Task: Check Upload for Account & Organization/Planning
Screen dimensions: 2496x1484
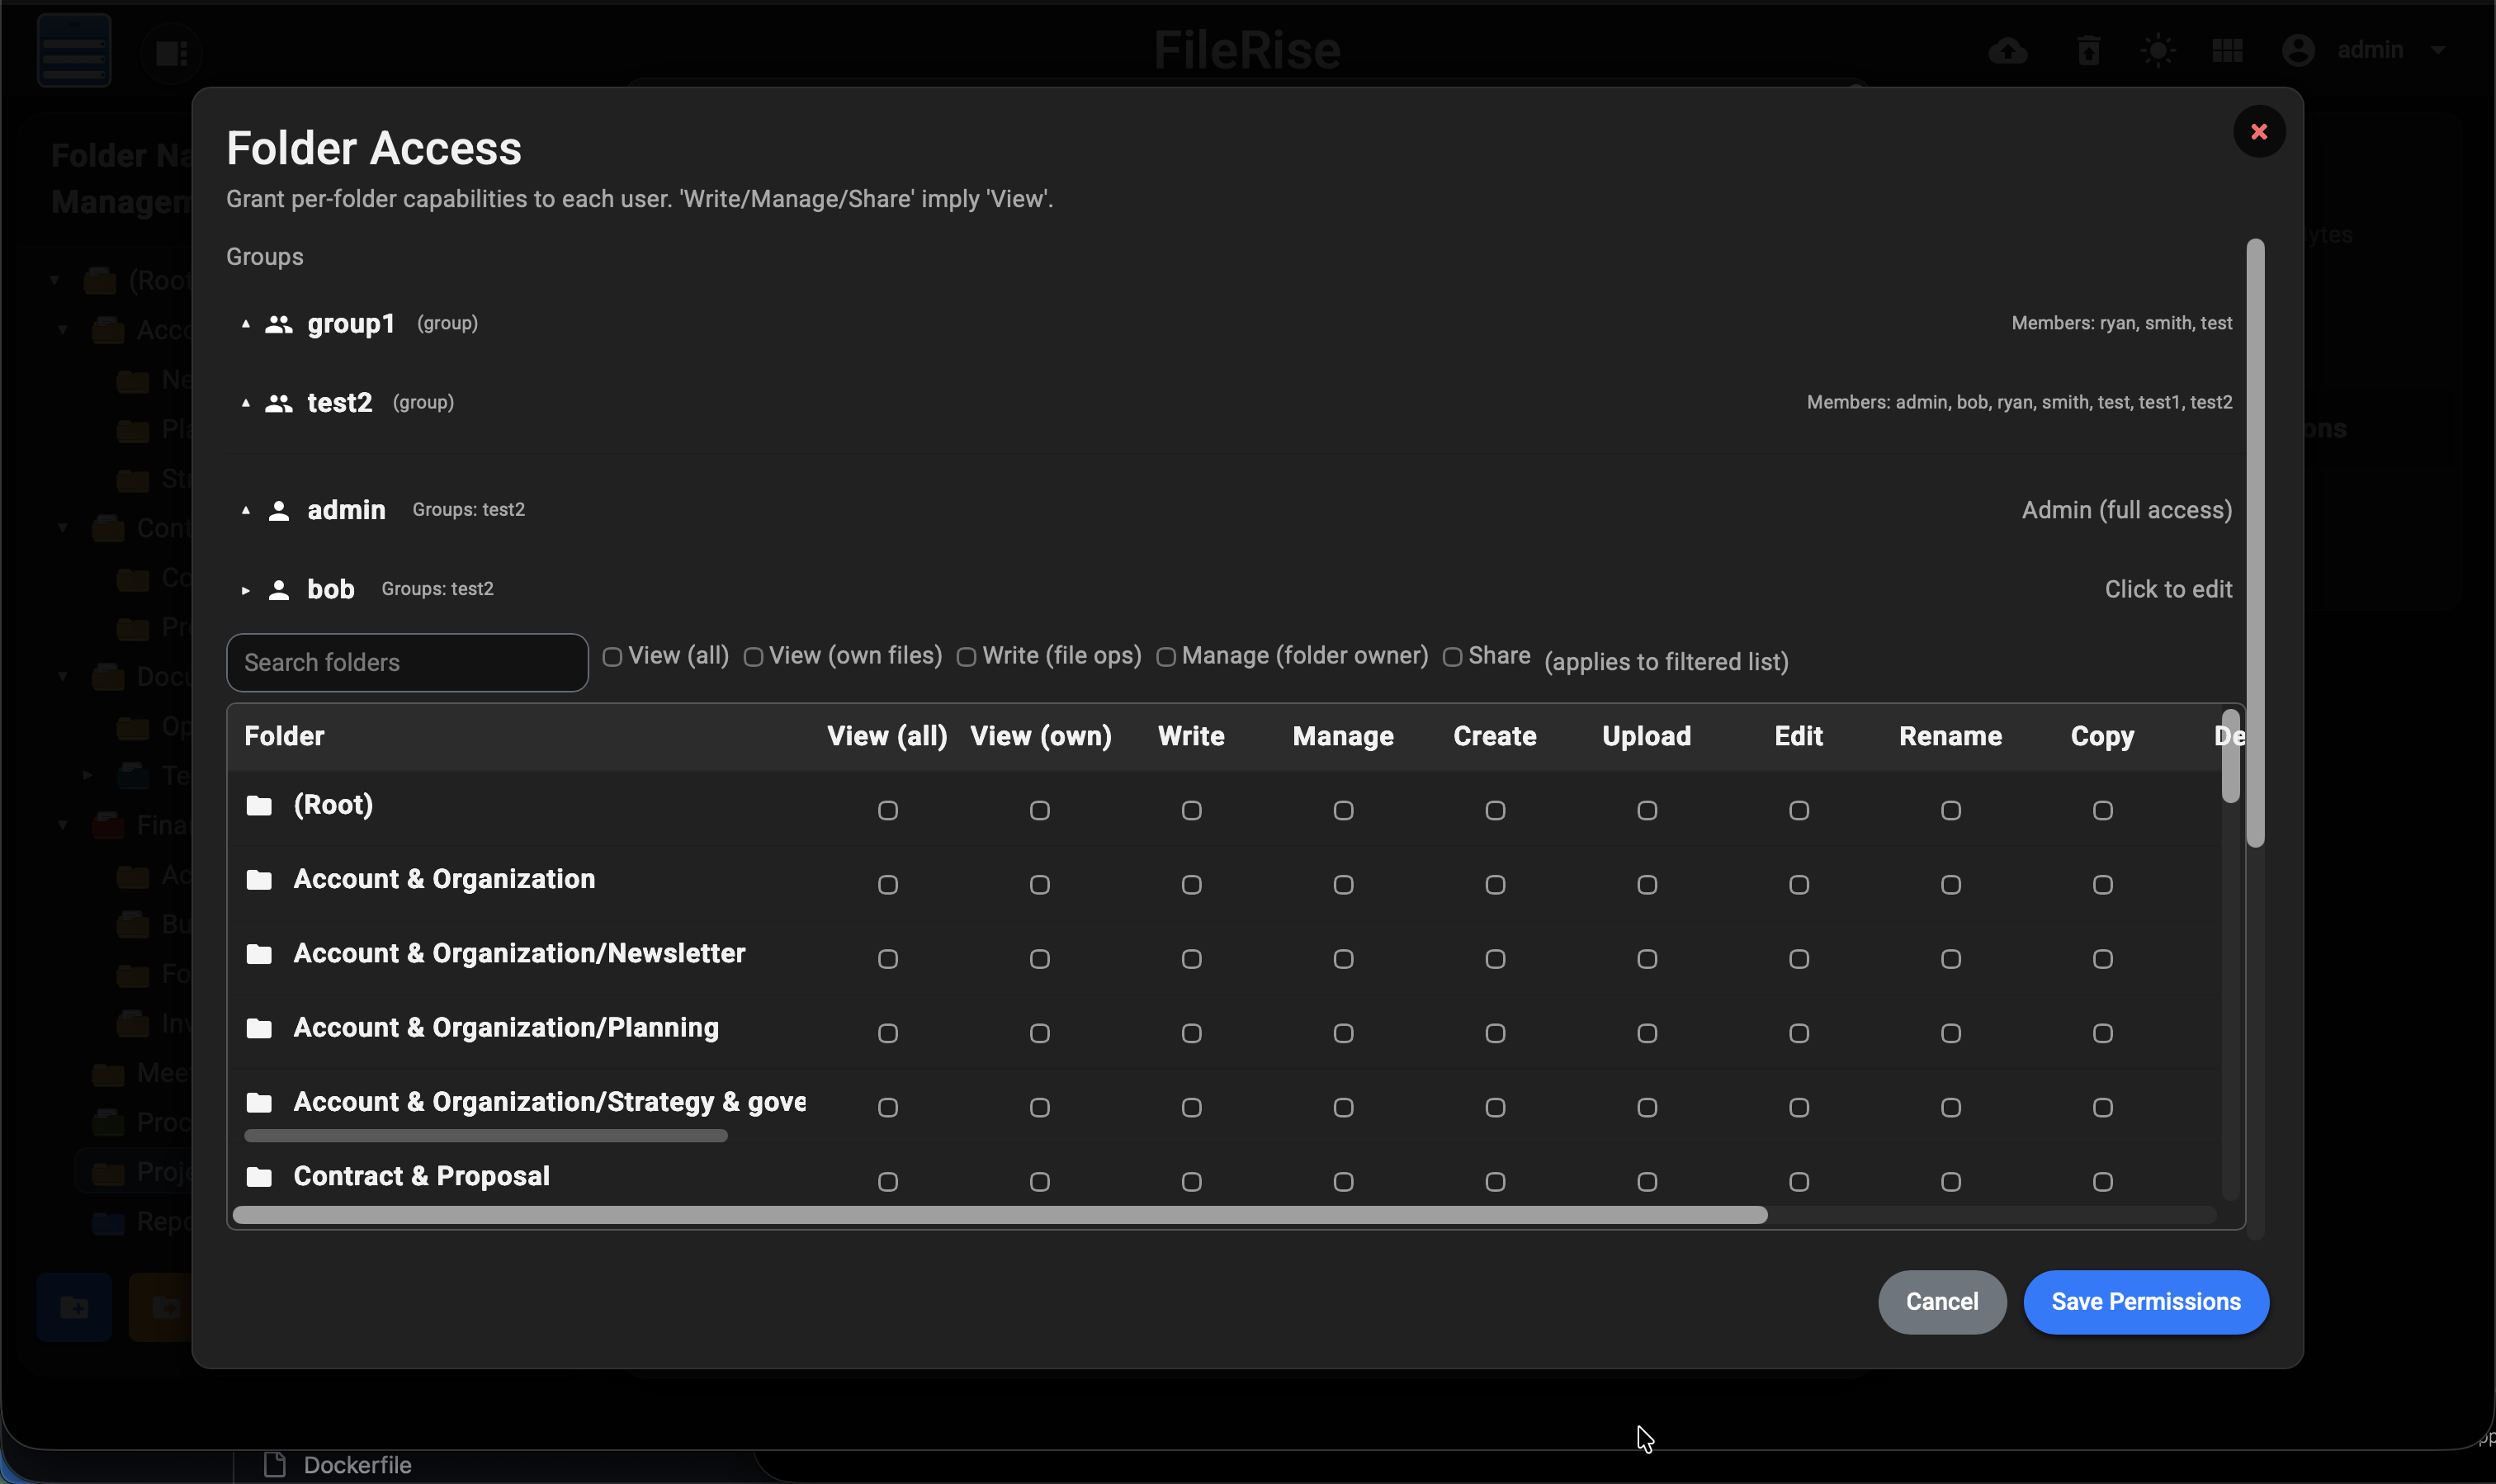Action: point(1646,1033)
